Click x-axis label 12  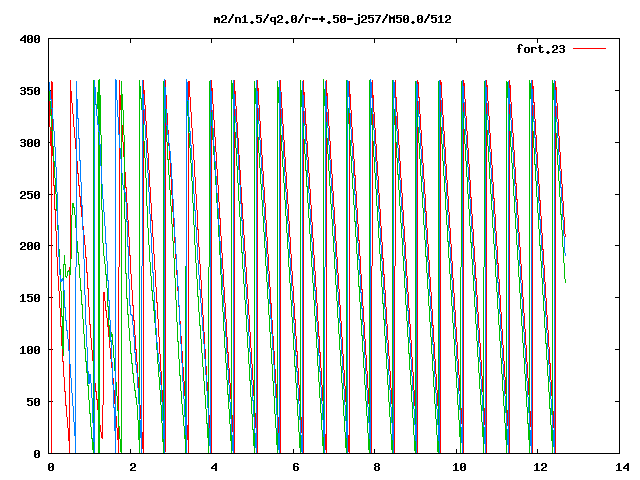coord(541,467)
